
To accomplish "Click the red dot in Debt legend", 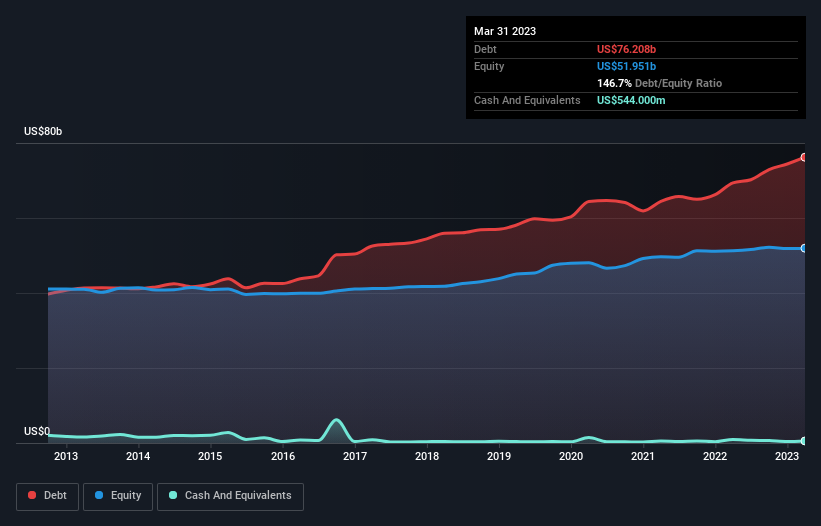I will [x=32, y=495].
